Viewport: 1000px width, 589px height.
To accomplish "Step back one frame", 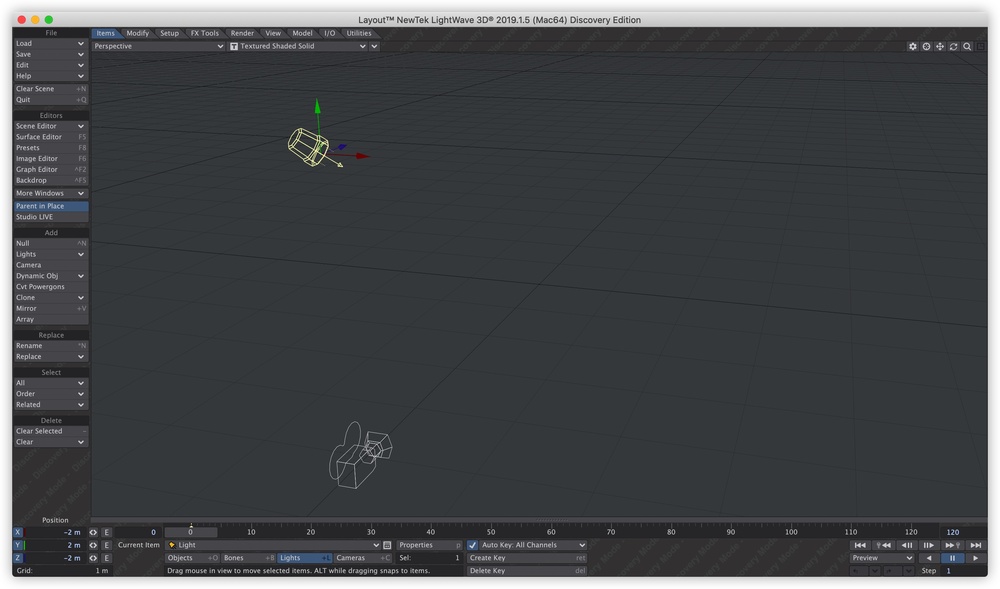I will (x=906, y=546).
